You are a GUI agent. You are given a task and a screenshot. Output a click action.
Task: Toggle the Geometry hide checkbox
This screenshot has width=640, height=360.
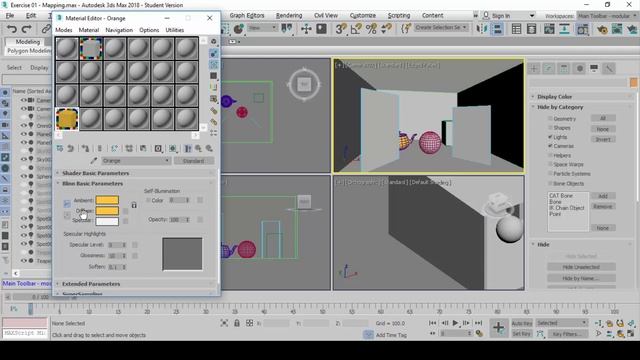pyautogui.click(x=550, y=118)
